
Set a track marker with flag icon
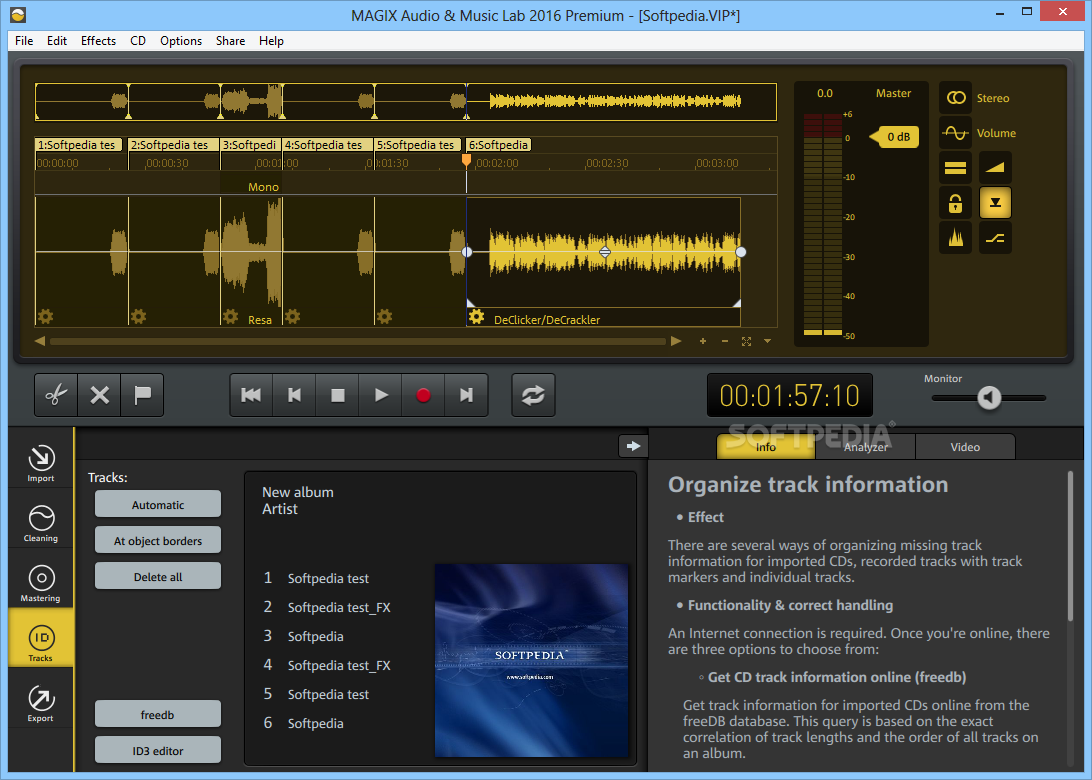pyautogui.click(x=143, y=395)
